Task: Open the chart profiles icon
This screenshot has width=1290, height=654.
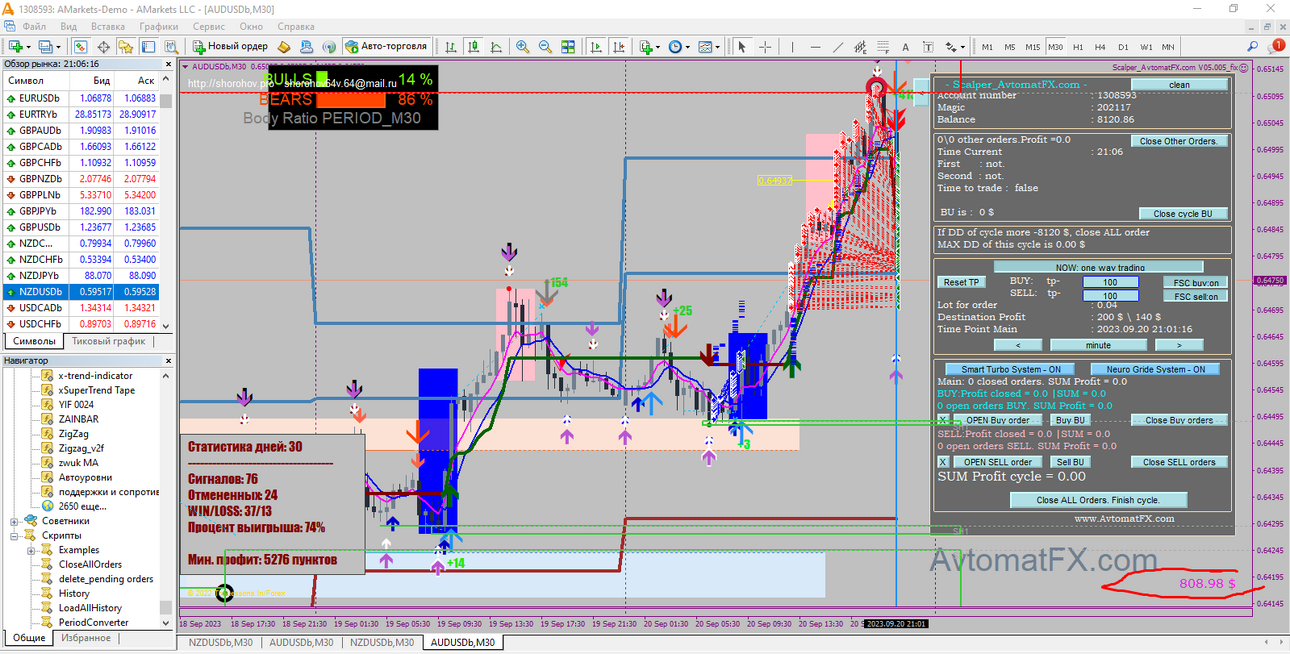Action: click(46, 46)
